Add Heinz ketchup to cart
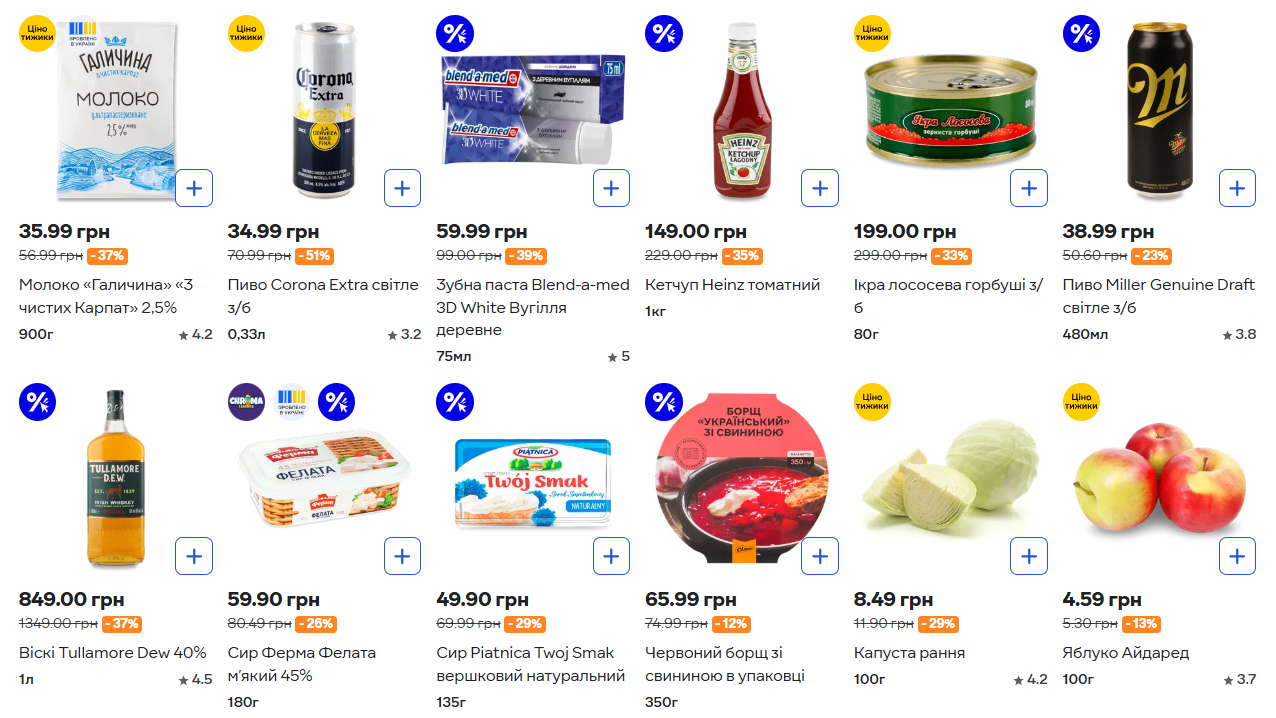 [820, 188]
